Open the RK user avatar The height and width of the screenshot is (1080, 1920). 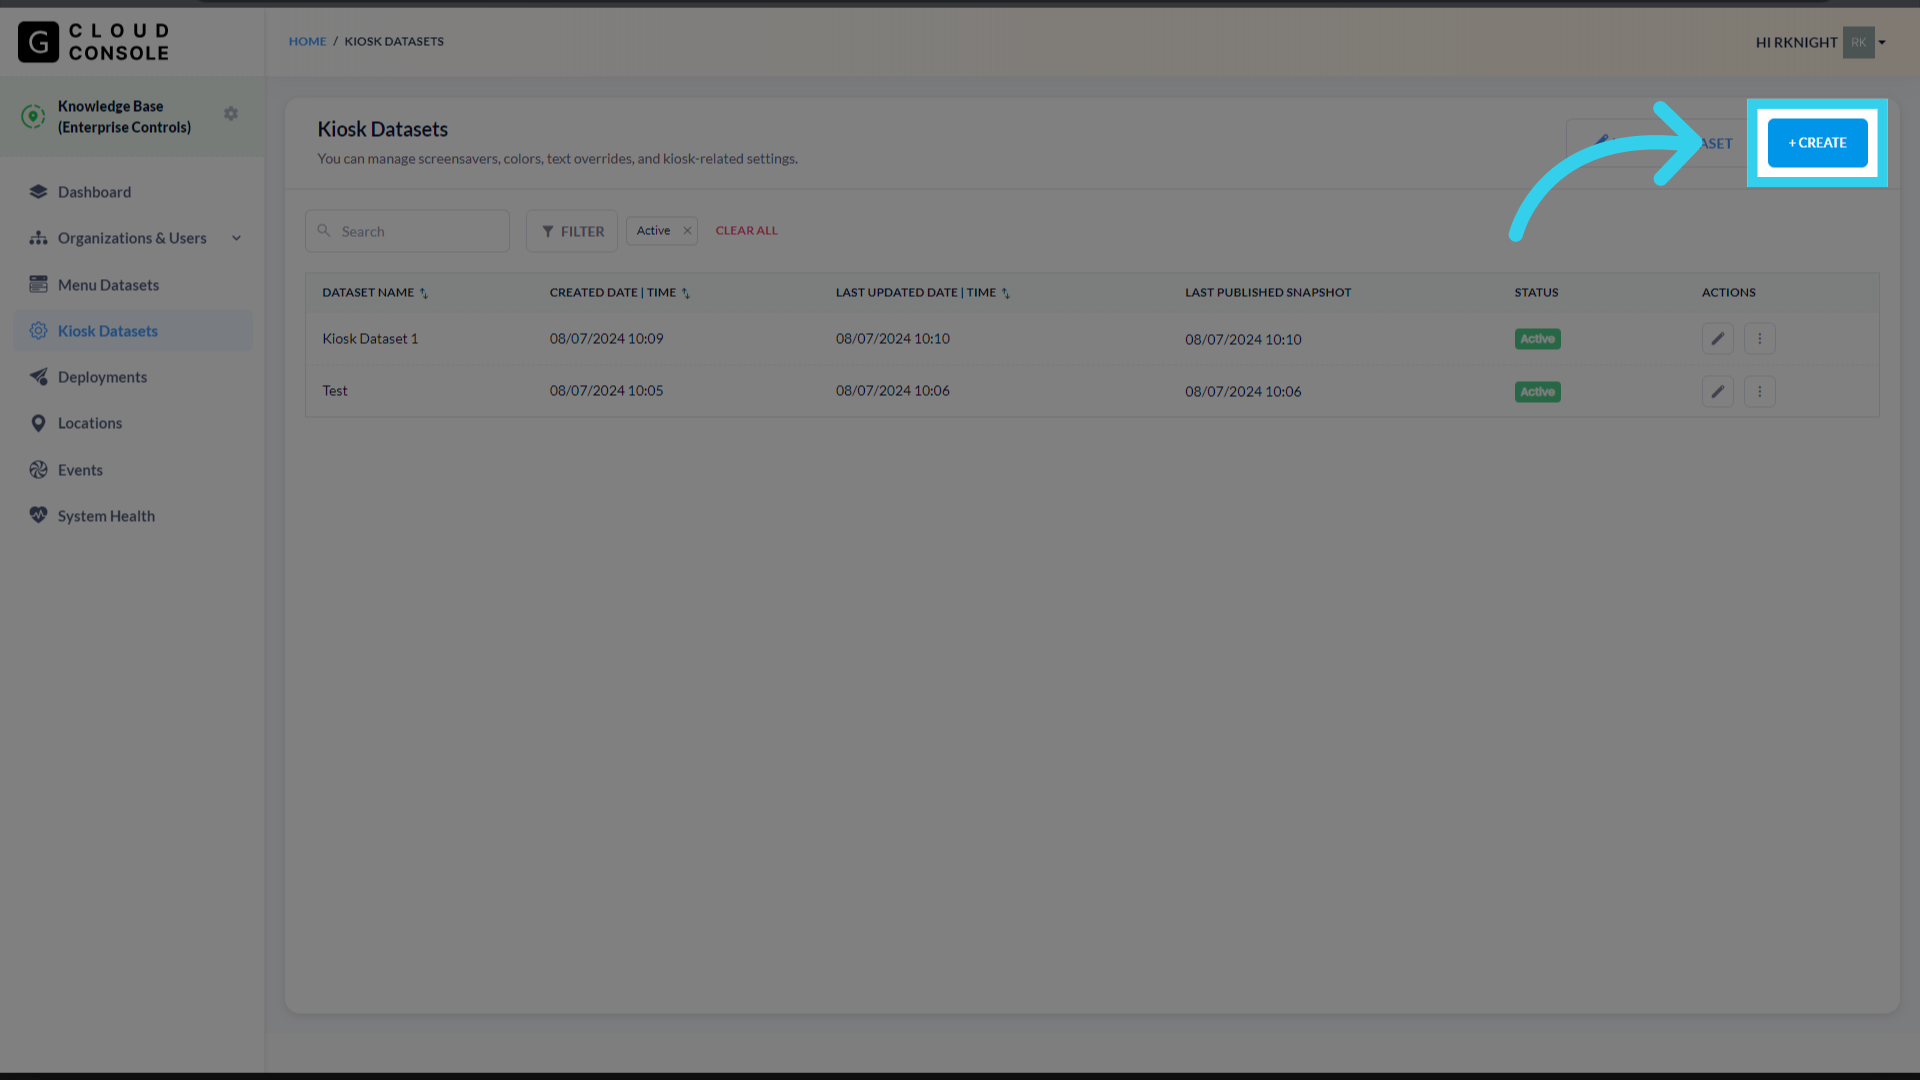click(x=1858, y=42)
